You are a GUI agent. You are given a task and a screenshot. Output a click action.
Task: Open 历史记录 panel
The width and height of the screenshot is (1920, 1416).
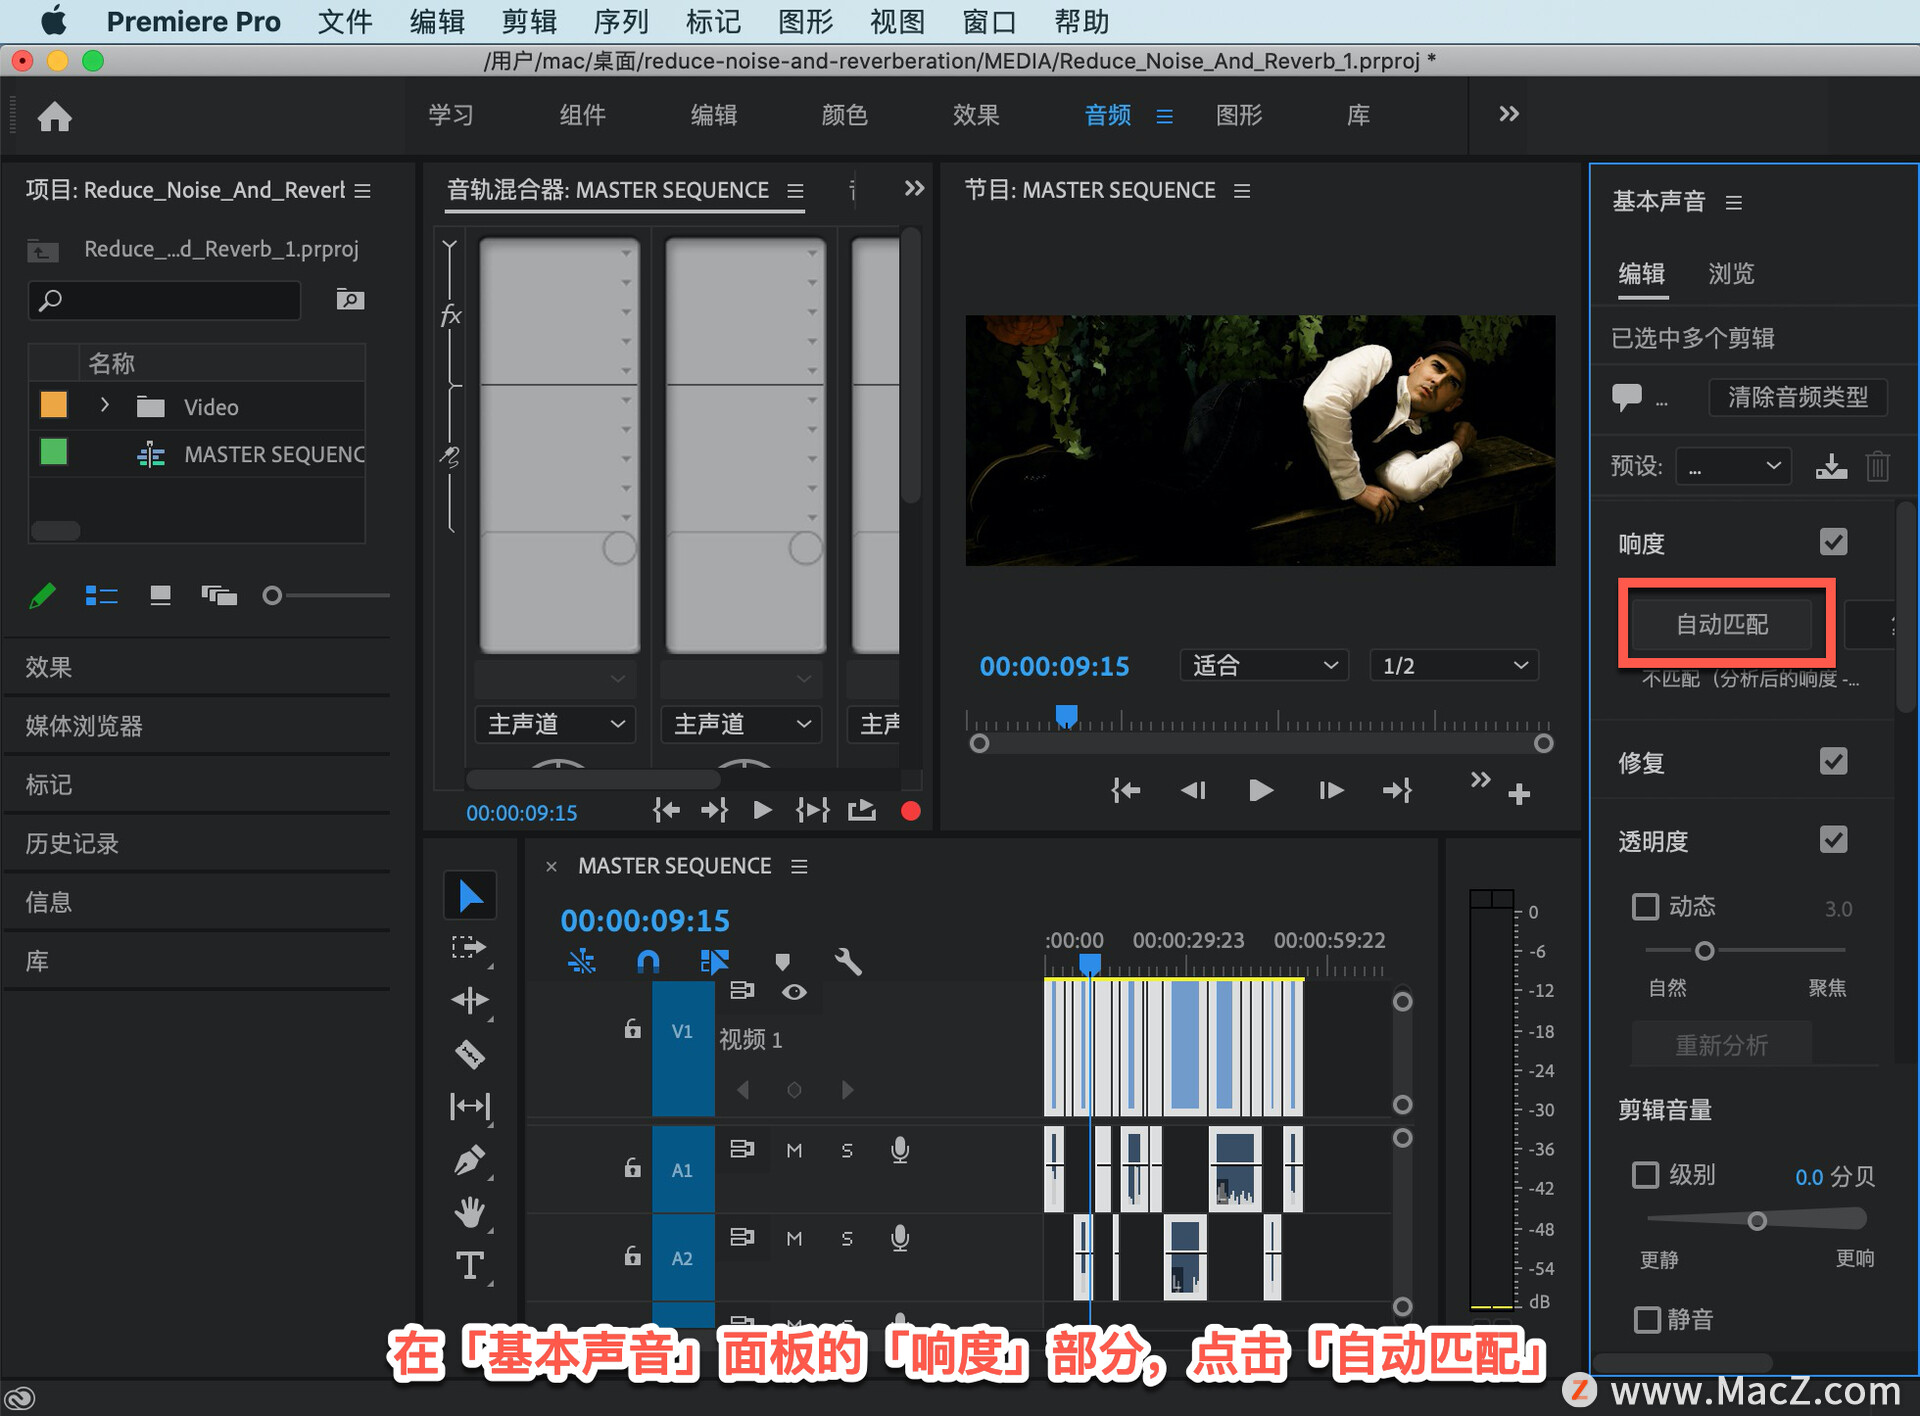72,843
